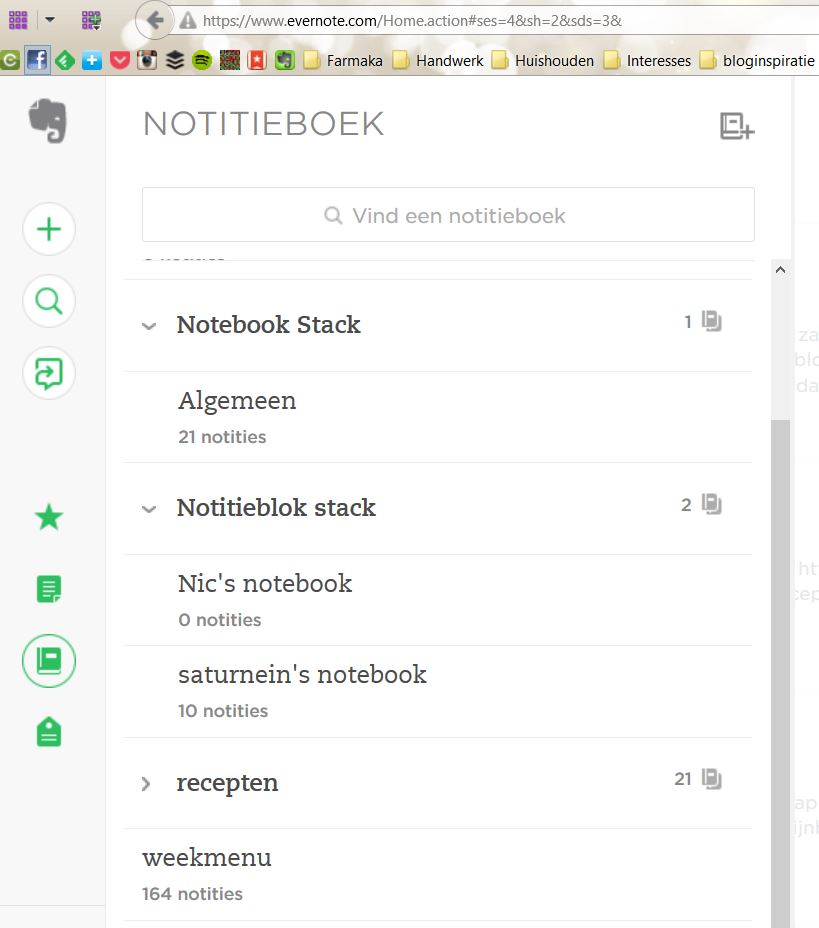The width and height of the screenshot is (819, 928).
Task: Open Nic's notebook
Action: tap(265, 584)
